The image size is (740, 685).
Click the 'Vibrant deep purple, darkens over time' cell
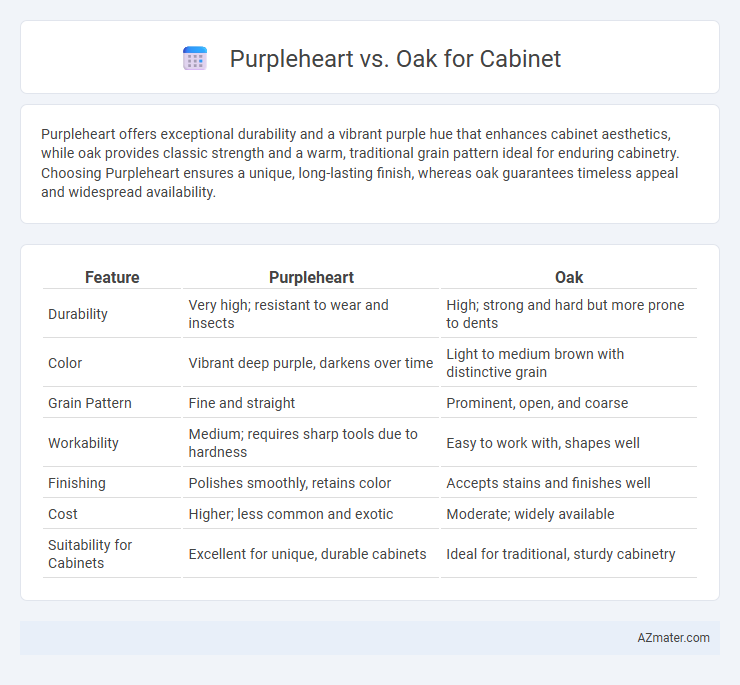(311, 363)
